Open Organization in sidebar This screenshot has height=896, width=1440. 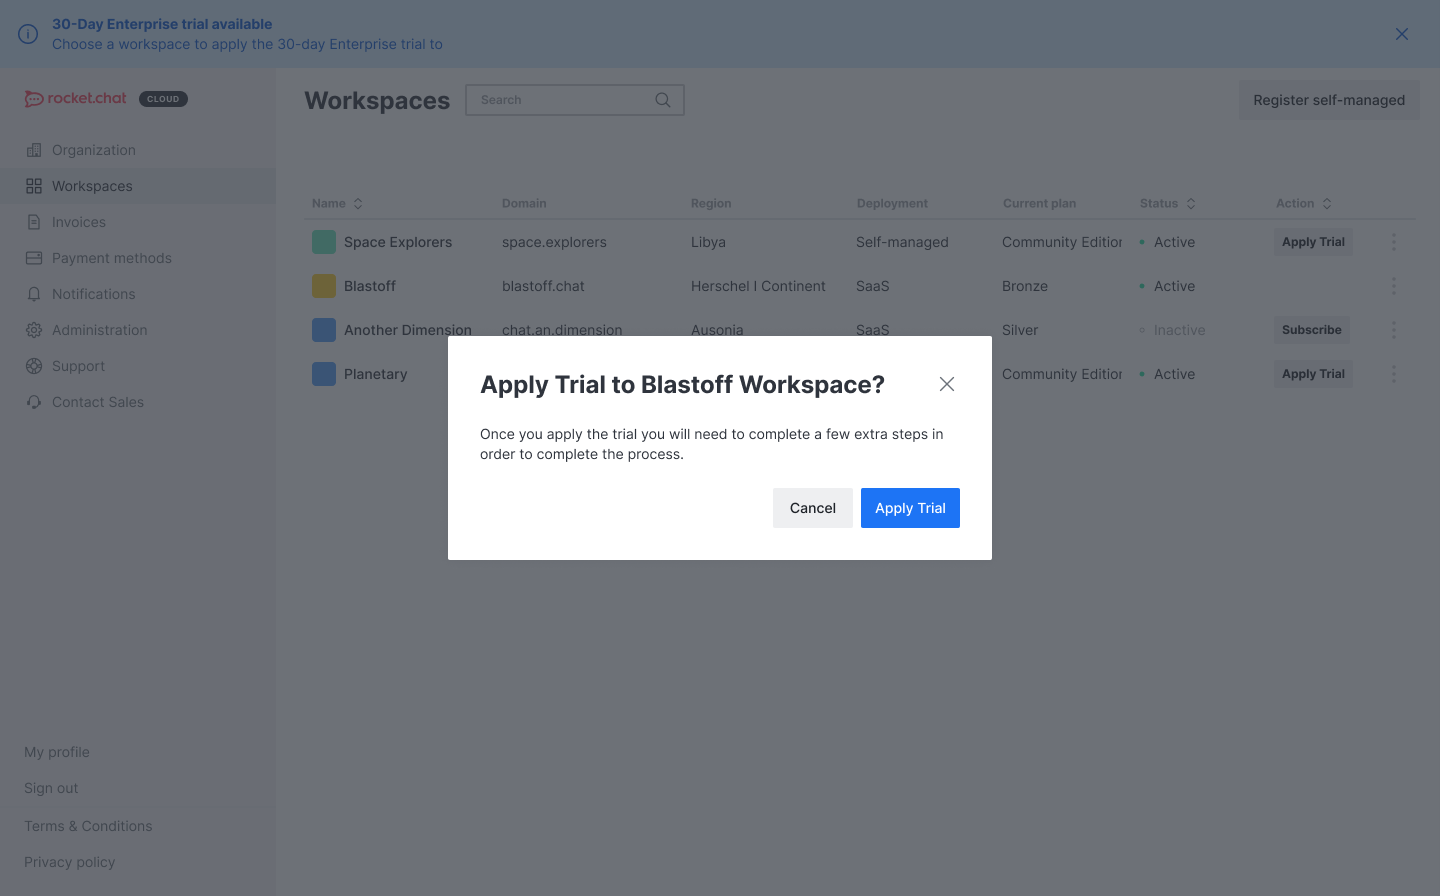pyautogui.click(x=138, y=150)
